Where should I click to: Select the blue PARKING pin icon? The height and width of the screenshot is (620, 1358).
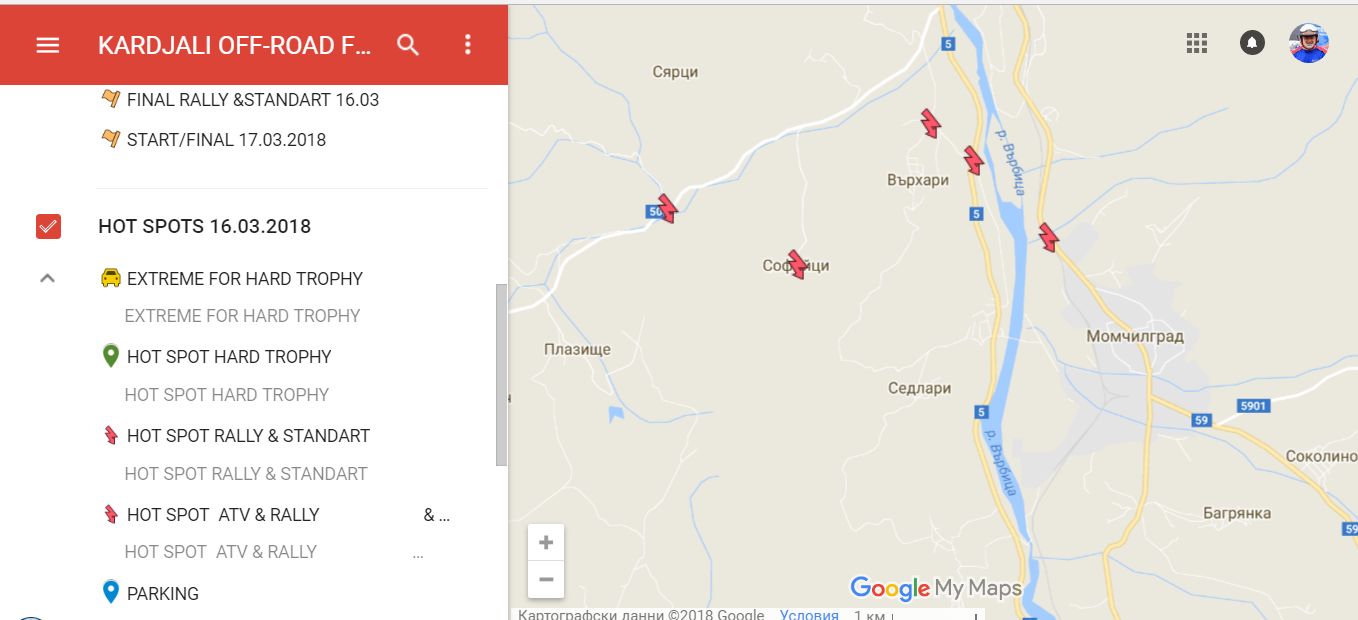pyautogui.click(x=110, y=592)
